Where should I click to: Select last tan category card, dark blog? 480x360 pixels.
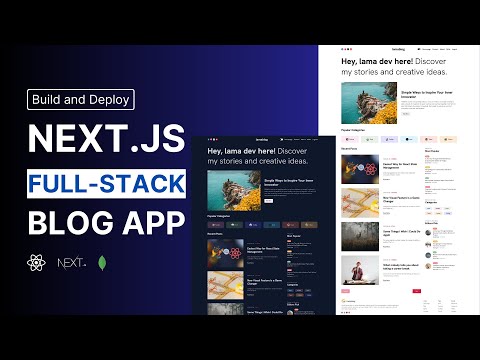(309, 225)
